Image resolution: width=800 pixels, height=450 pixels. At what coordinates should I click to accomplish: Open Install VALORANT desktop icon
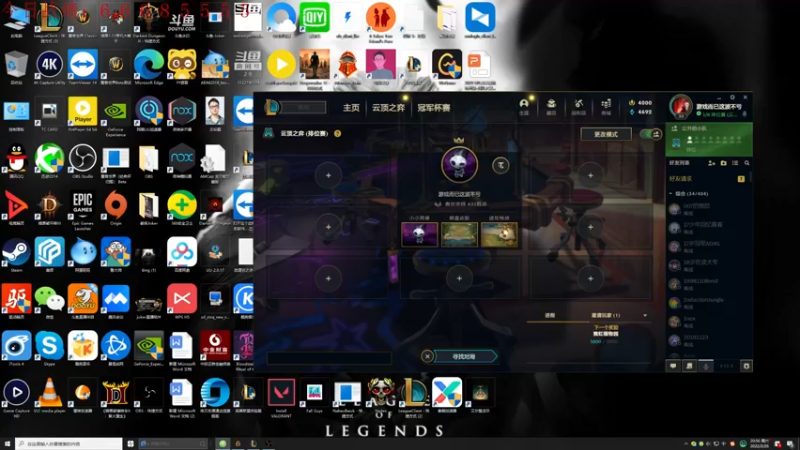click(x=281, y=398)
